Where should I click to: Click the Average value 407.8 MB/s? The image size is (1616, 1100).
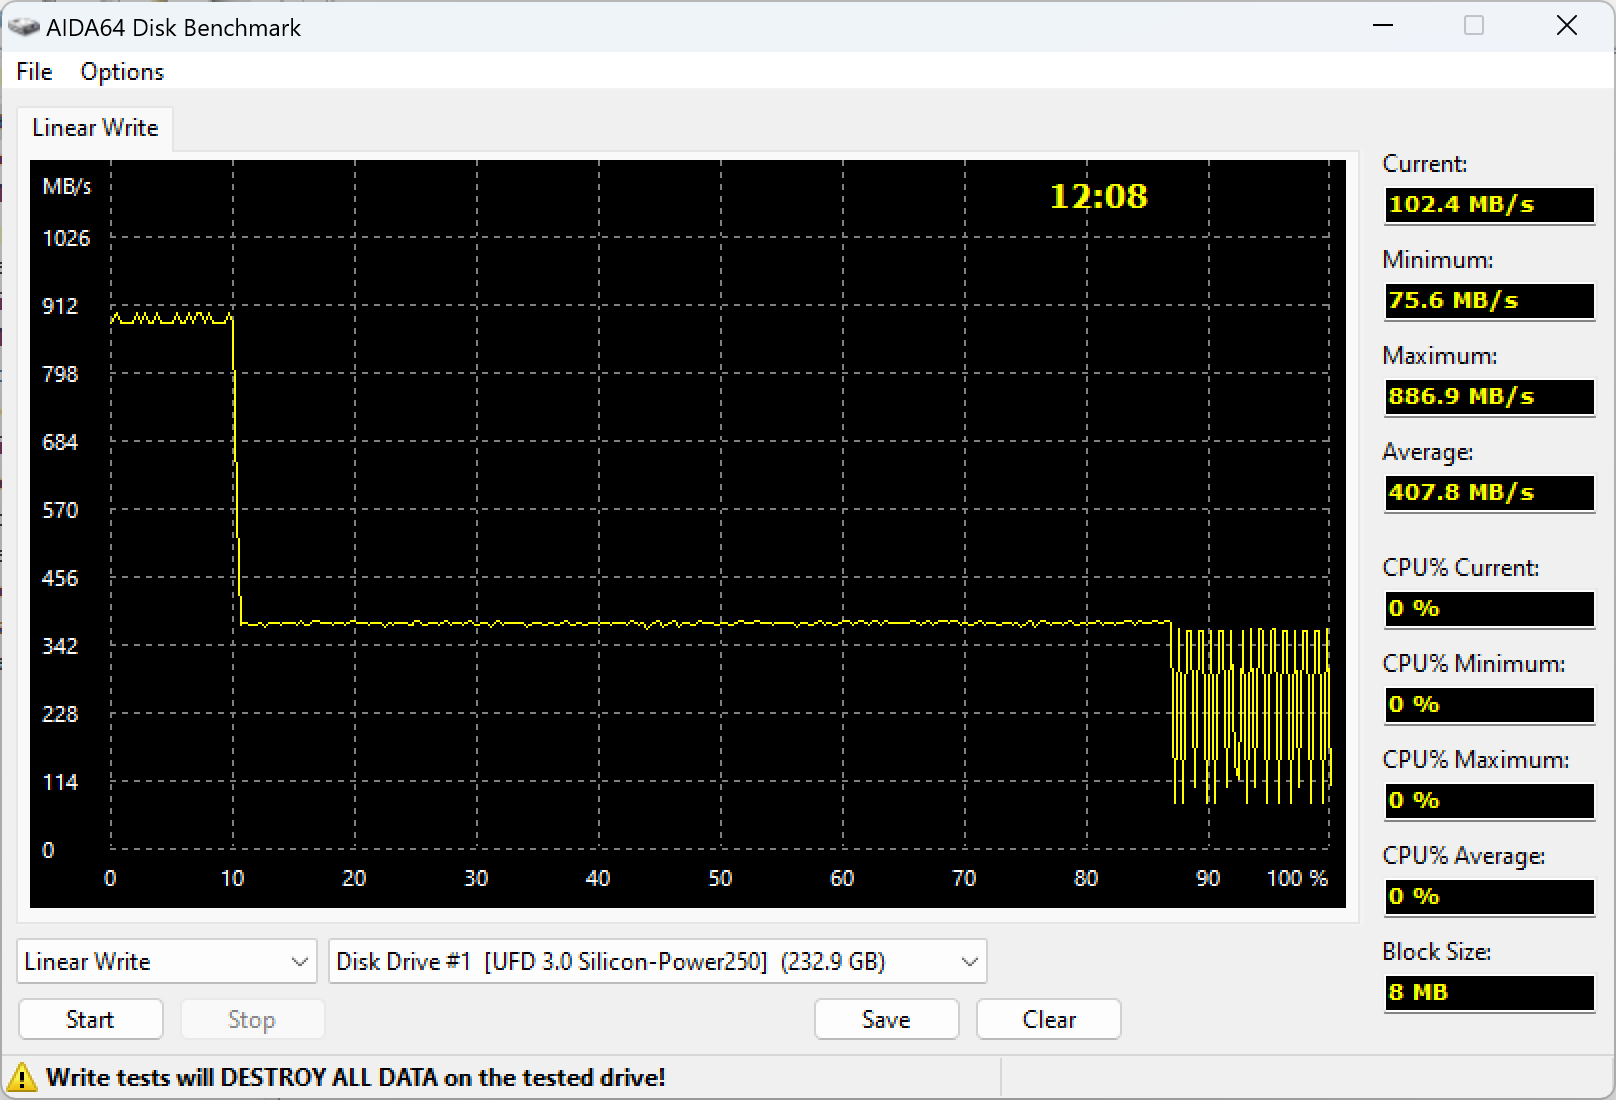[x=1489, y=493]
